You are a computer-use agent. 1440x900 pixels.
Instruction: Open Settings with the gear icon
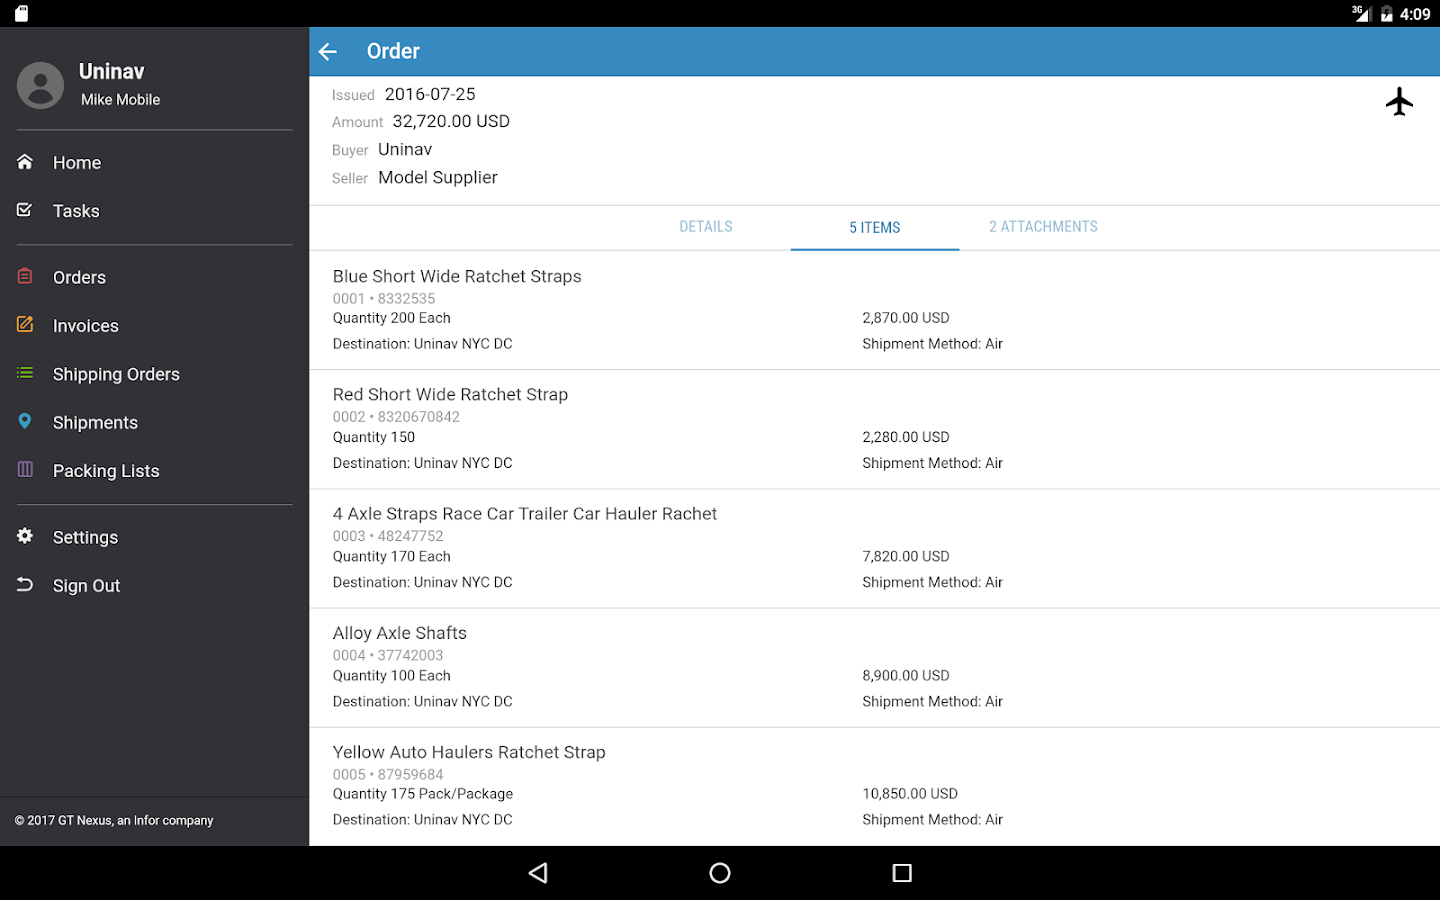25,536
